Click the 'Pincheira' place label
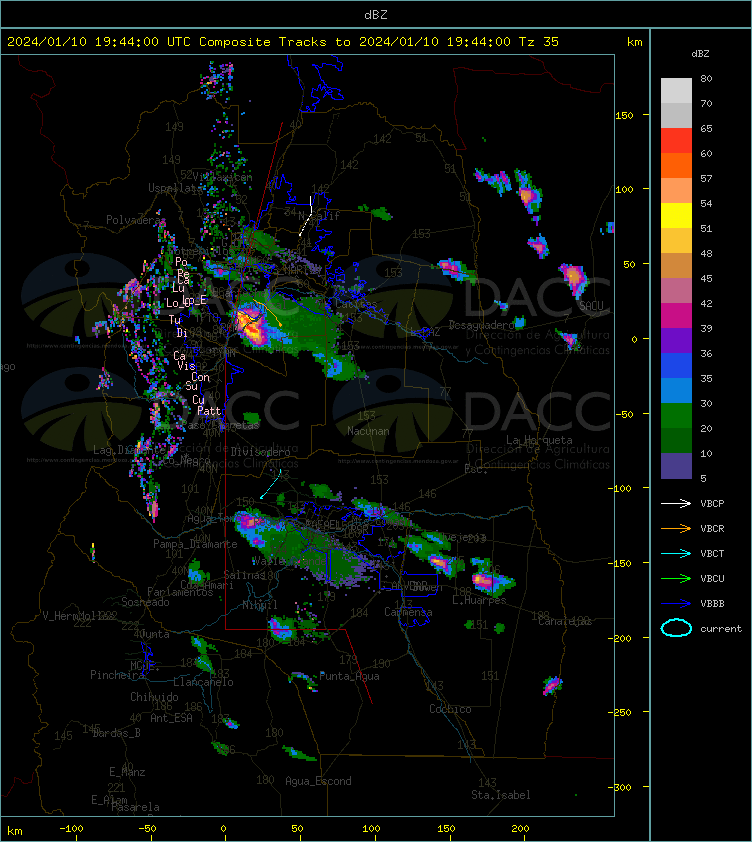 coord(117,675)
